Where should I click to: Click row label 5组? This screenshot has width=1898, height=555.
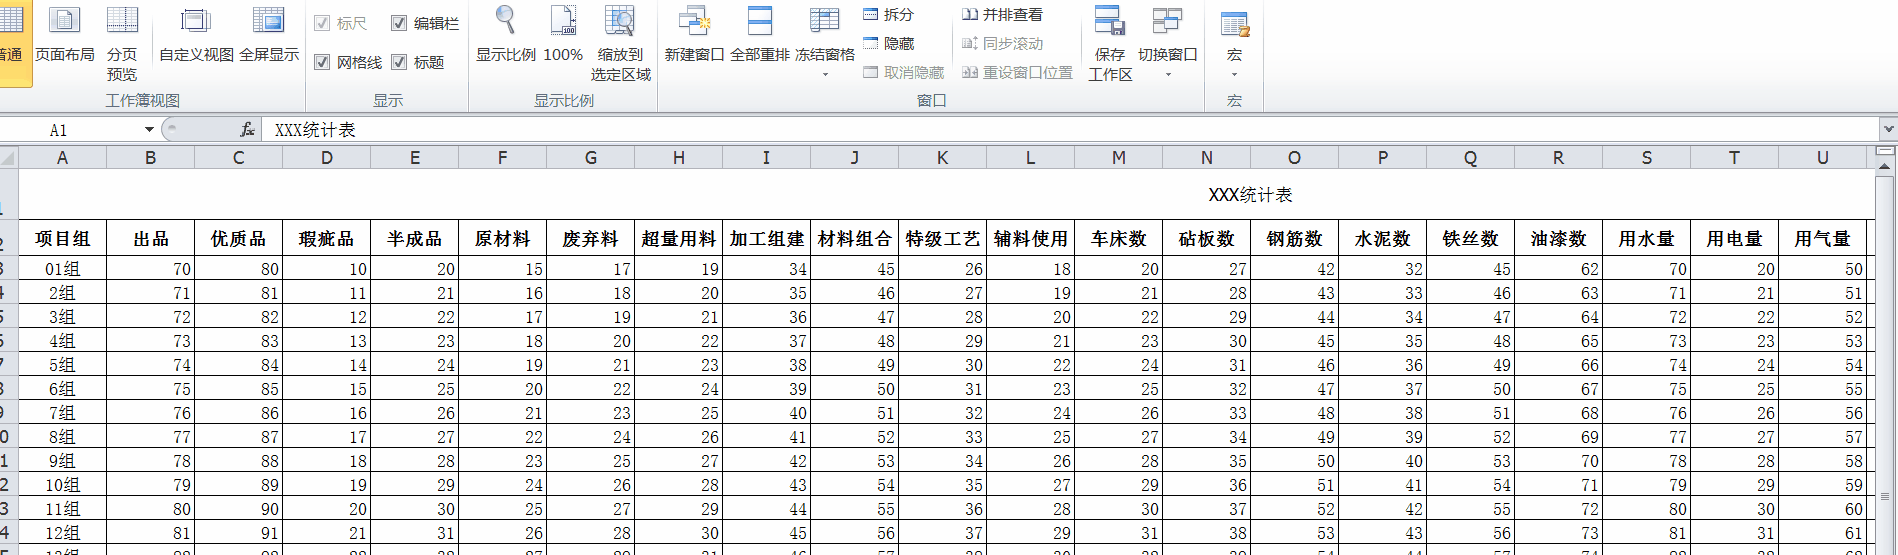coord(62,365)
